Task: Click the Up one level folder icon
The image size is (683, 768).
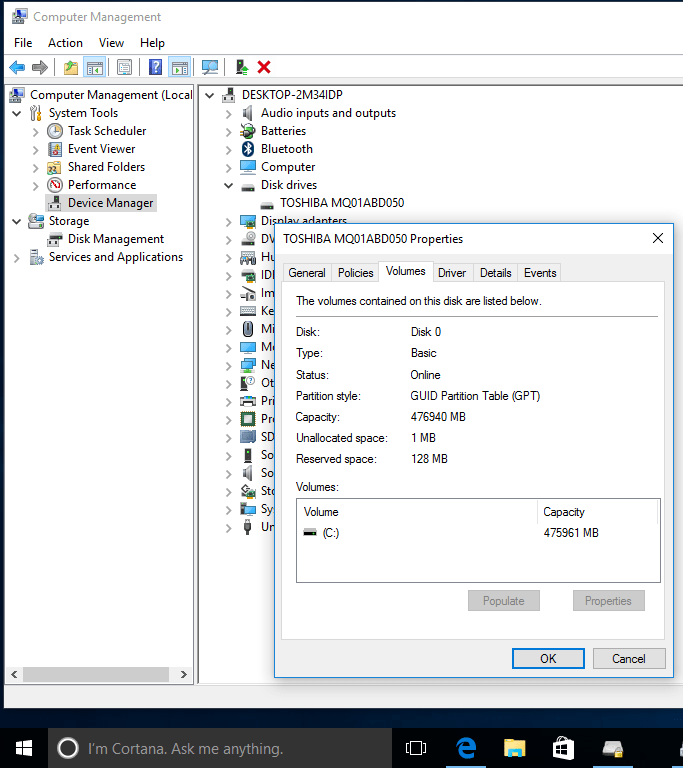Action: click(71, 67)
